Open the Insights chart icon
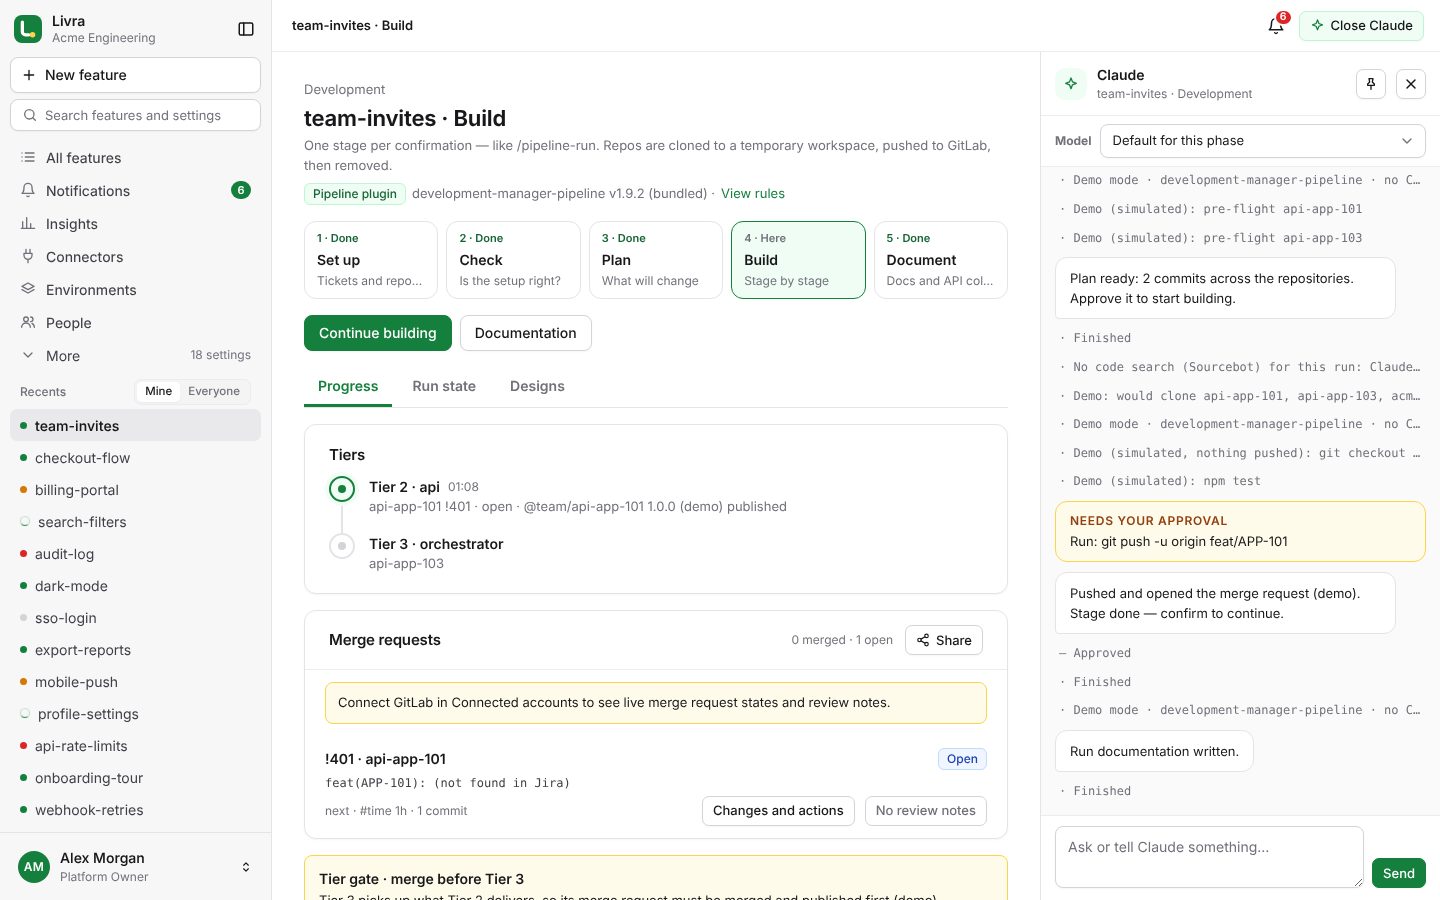 28,224
